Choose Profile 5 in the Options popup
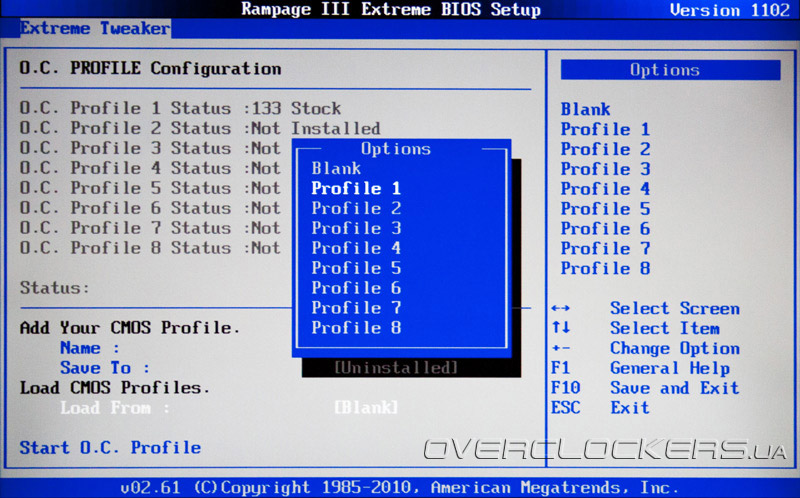800x498 pixels. click(x=356, y=268)
